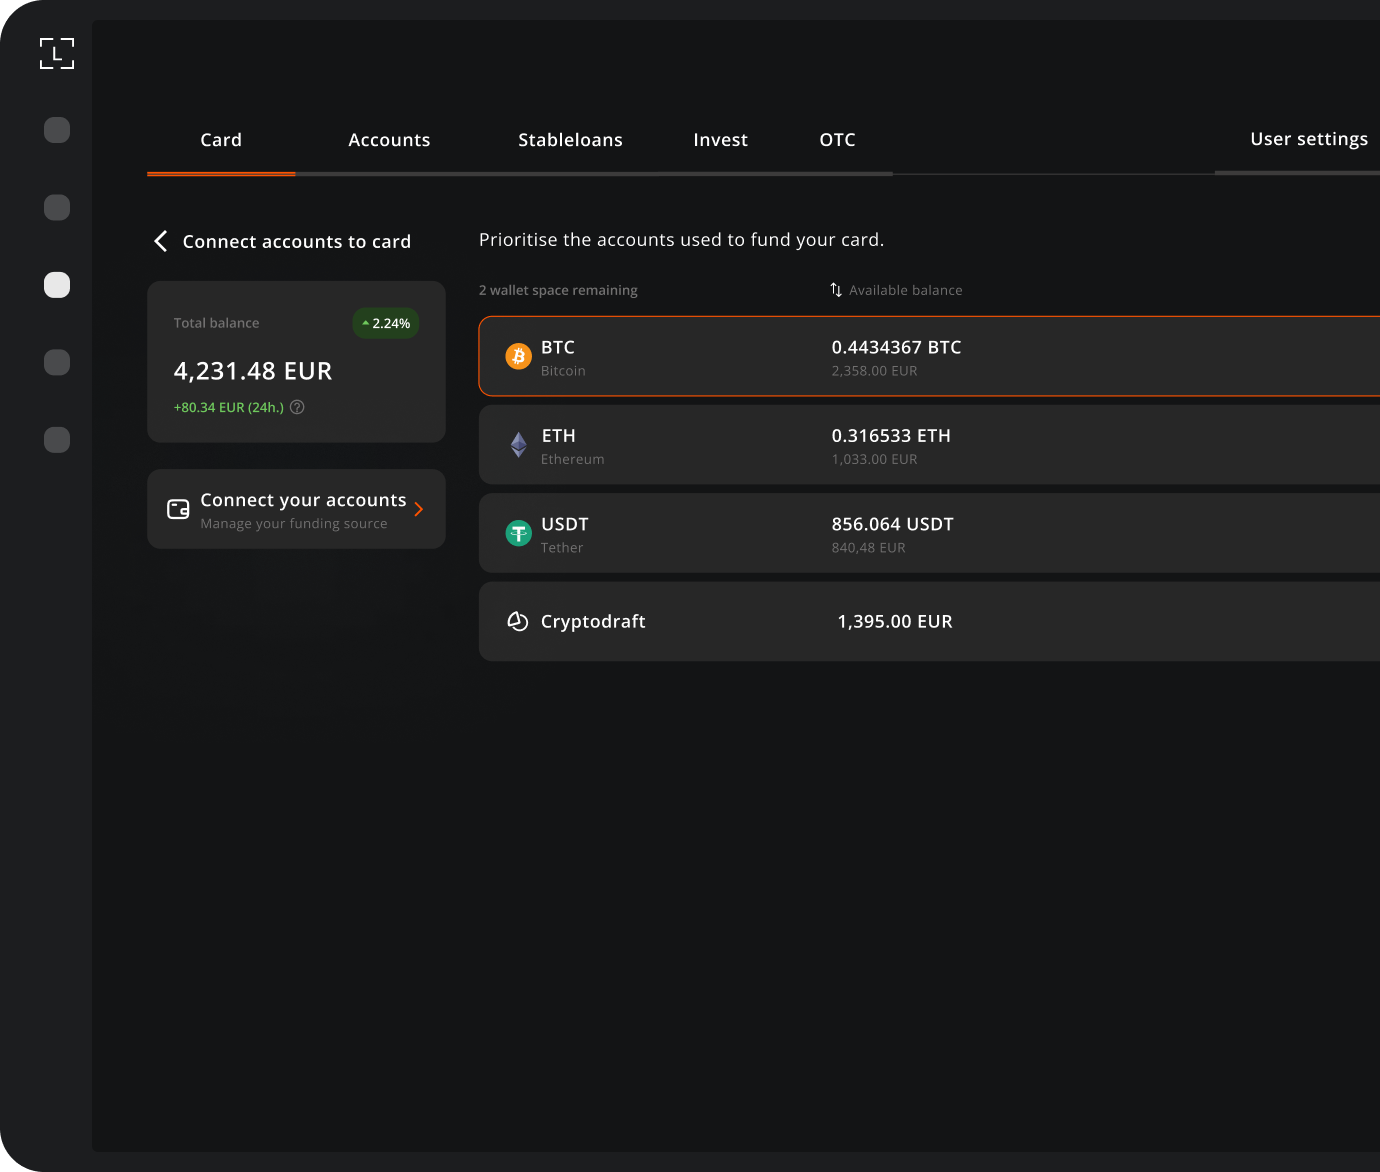Image resolution: width=1380 pixels, height=1172 pixels.
Task: Click the 2.24% change badge
Action: pyautogui.click(x=386, y=323)
